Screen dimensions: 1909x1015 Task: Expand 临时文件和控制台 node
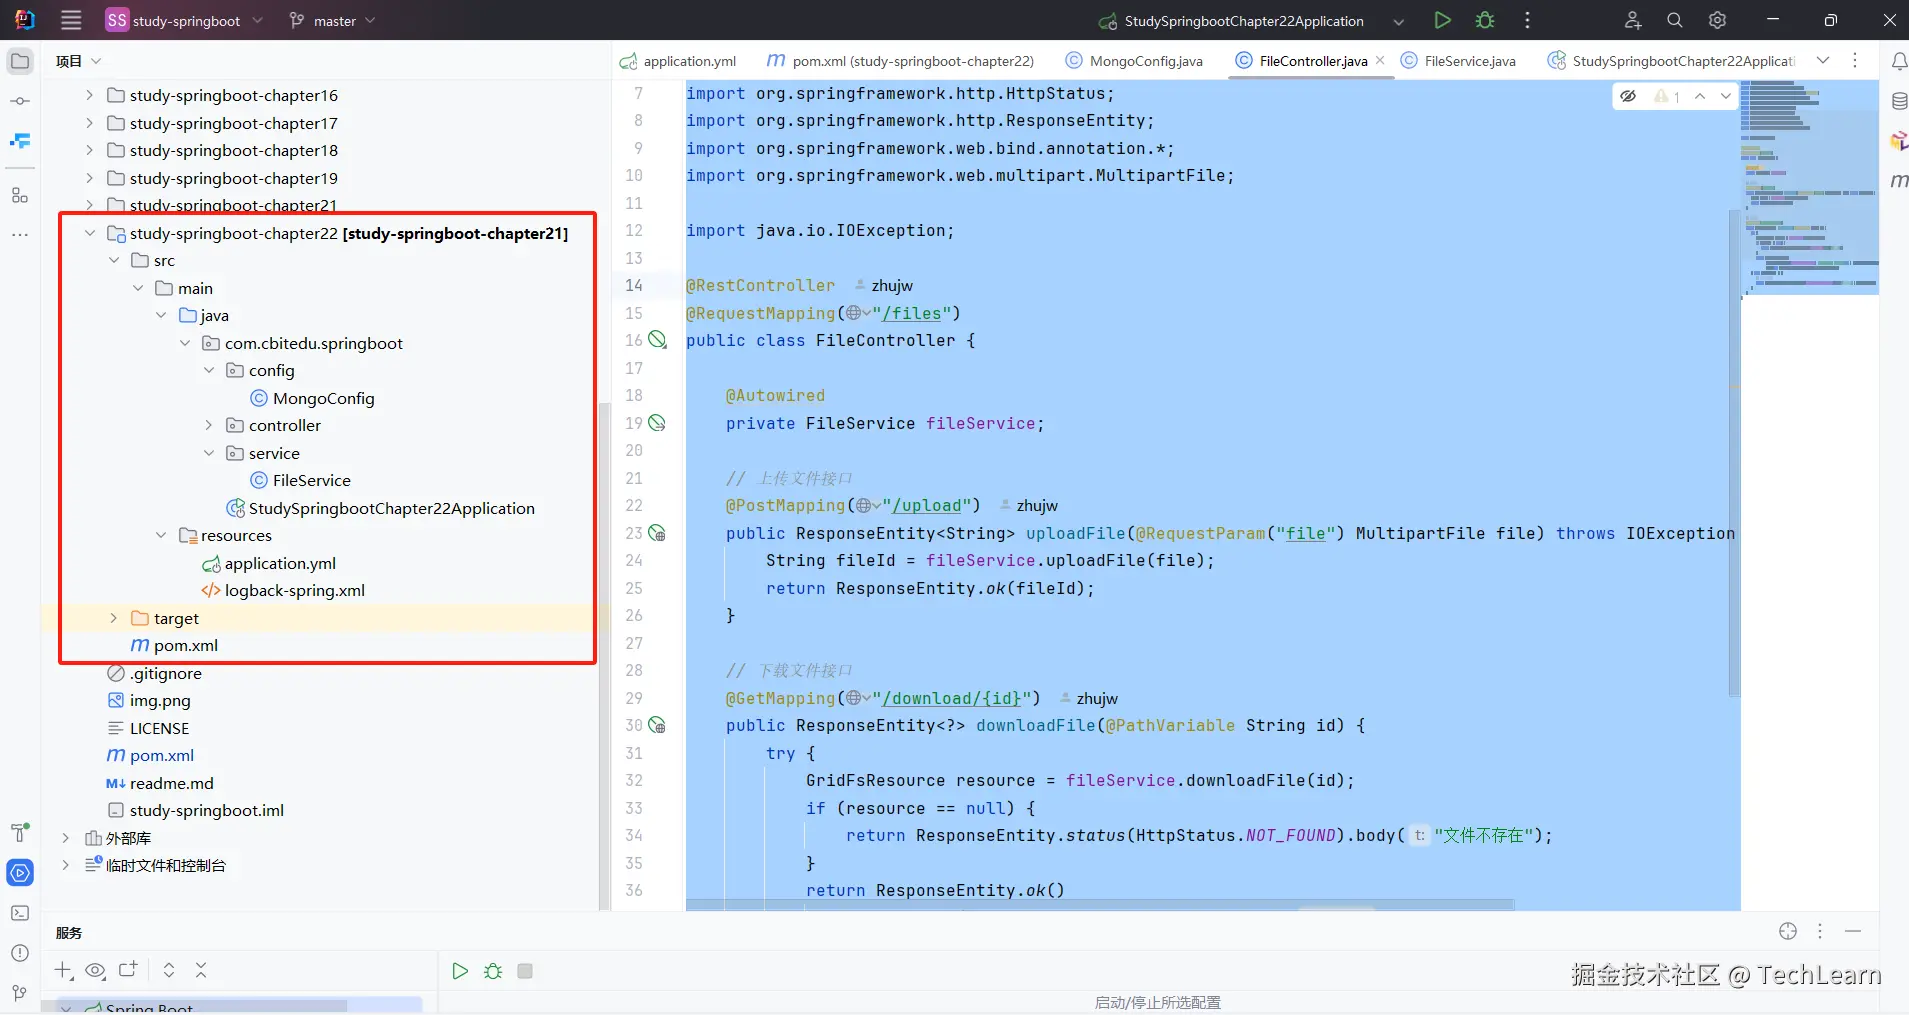click(x=66, y=865)
